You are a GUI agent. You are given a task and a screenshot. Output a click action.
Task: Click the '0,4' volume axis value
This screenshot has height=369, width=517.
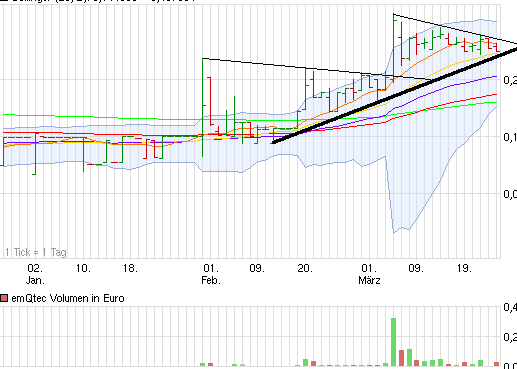(510, 307)
